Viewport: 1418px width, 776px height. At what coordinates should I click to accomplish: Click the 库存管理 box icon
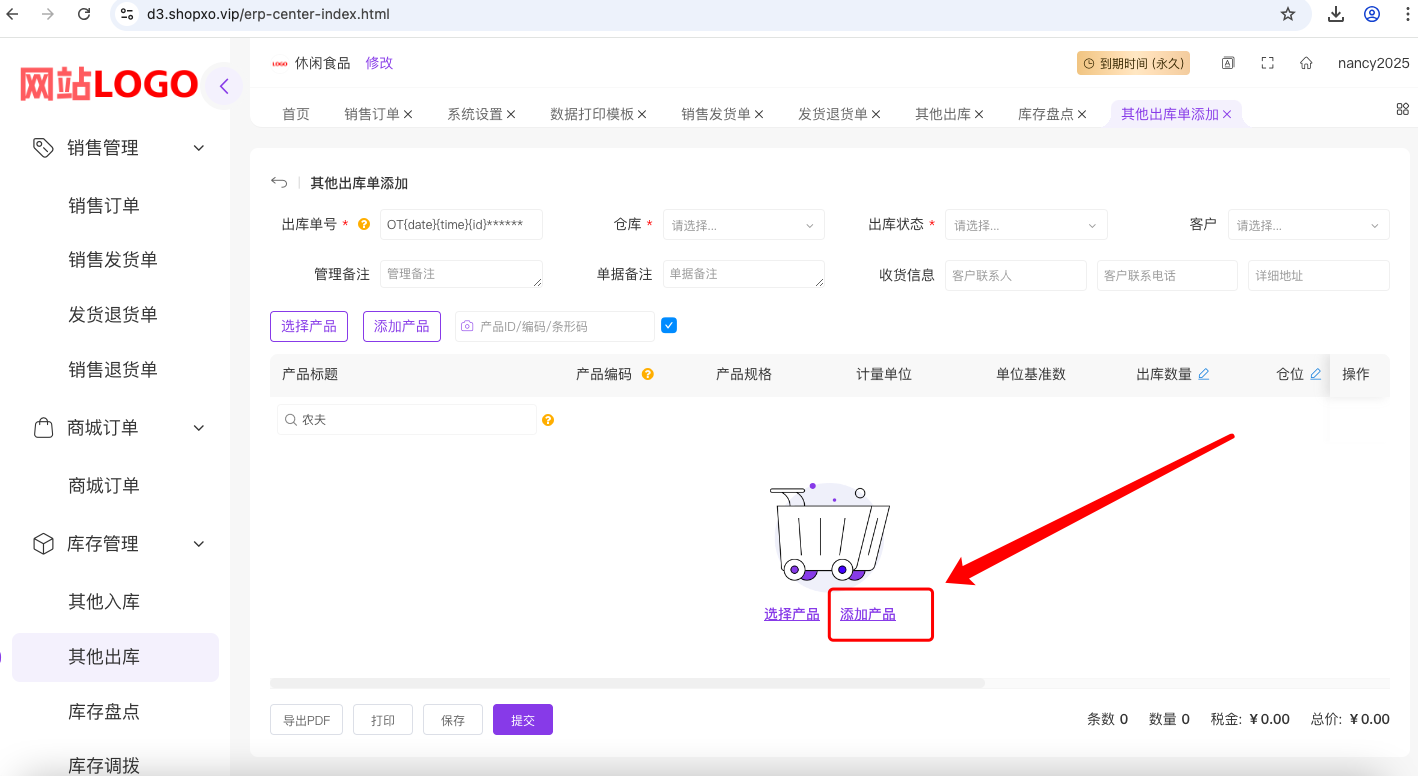tap(43, 544)
